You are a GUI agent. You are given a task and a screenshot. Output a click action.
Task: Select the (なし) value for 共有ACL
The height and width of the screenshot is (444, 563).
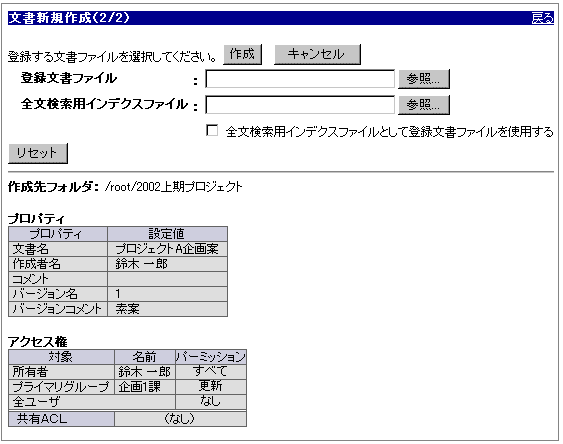(x=181, y=419)
